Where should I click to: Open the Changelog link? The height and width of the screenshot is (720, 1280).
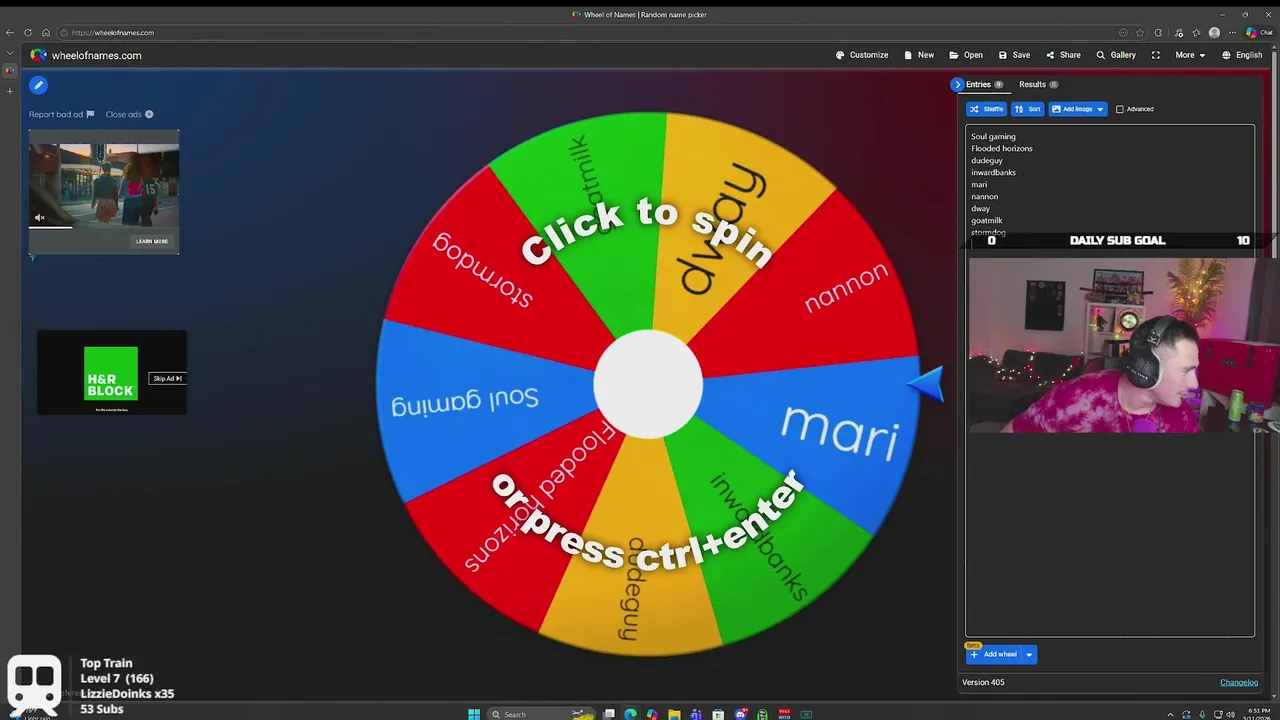tap(1239, 682)
